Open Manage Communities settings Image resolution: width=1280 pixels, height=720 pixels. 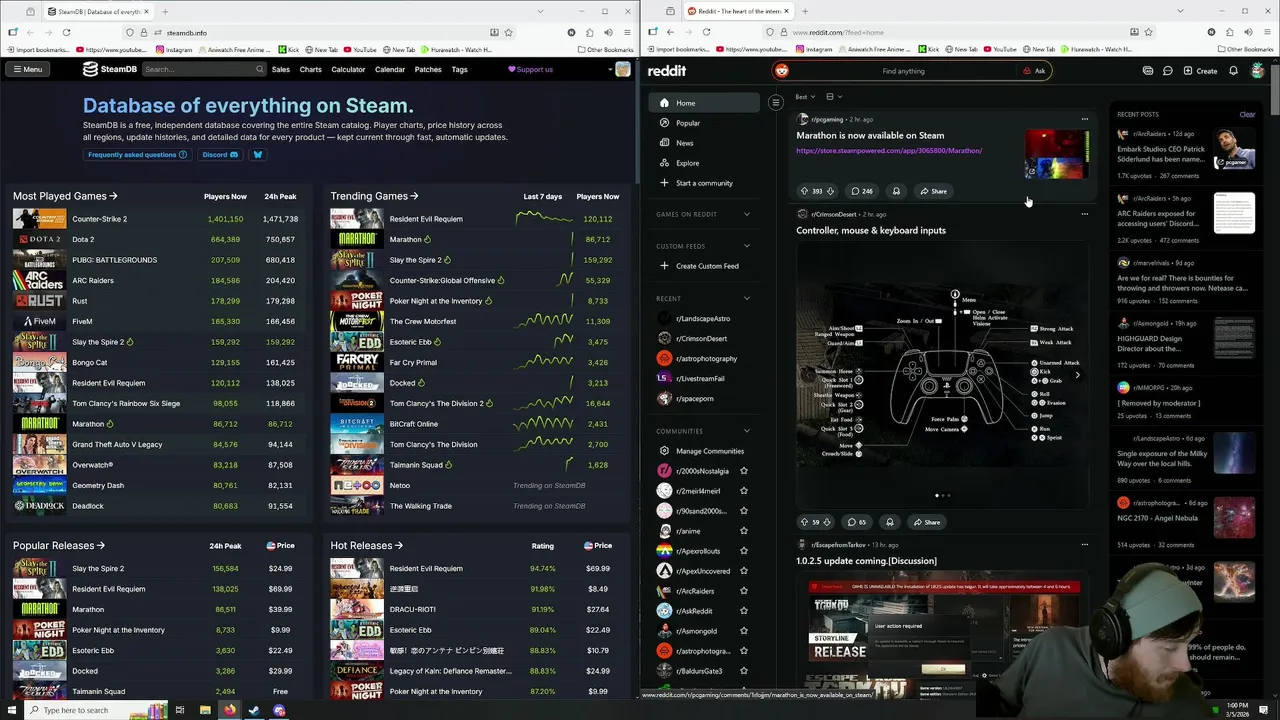(x=704, y=451)
